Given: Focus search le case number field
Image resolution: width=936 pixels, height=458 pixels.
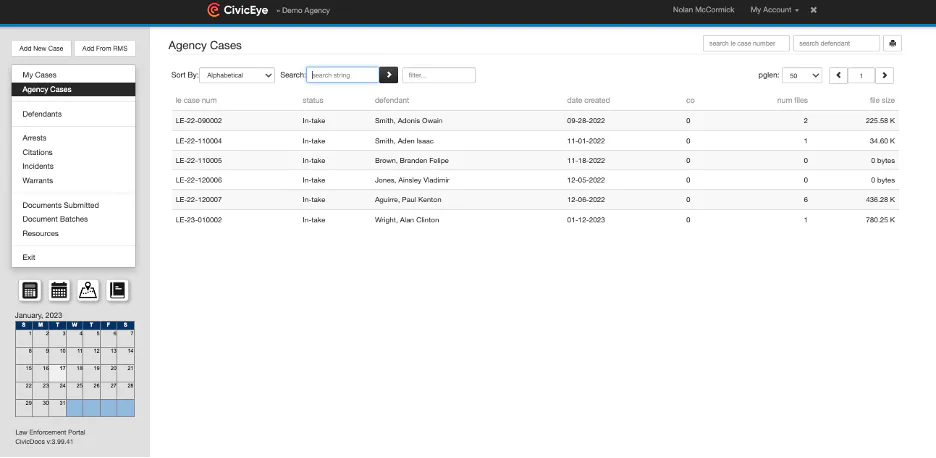Looking at the screenshot, I should pos(746,44).
